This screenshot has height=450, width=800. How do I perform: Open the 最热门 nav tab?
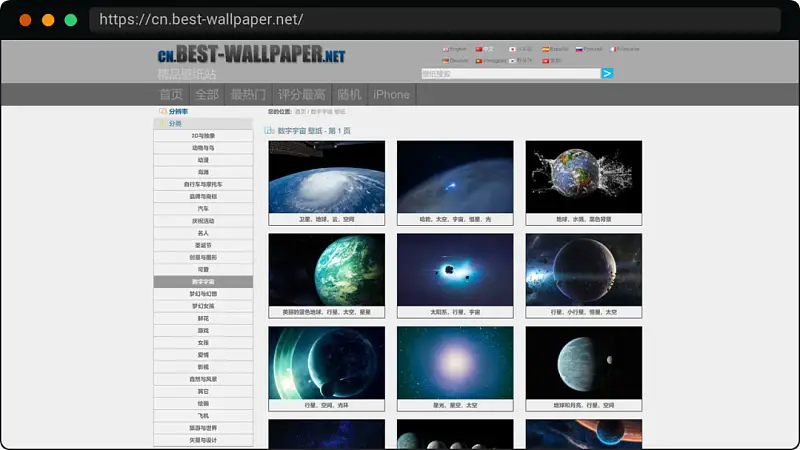tap(248, 94)
